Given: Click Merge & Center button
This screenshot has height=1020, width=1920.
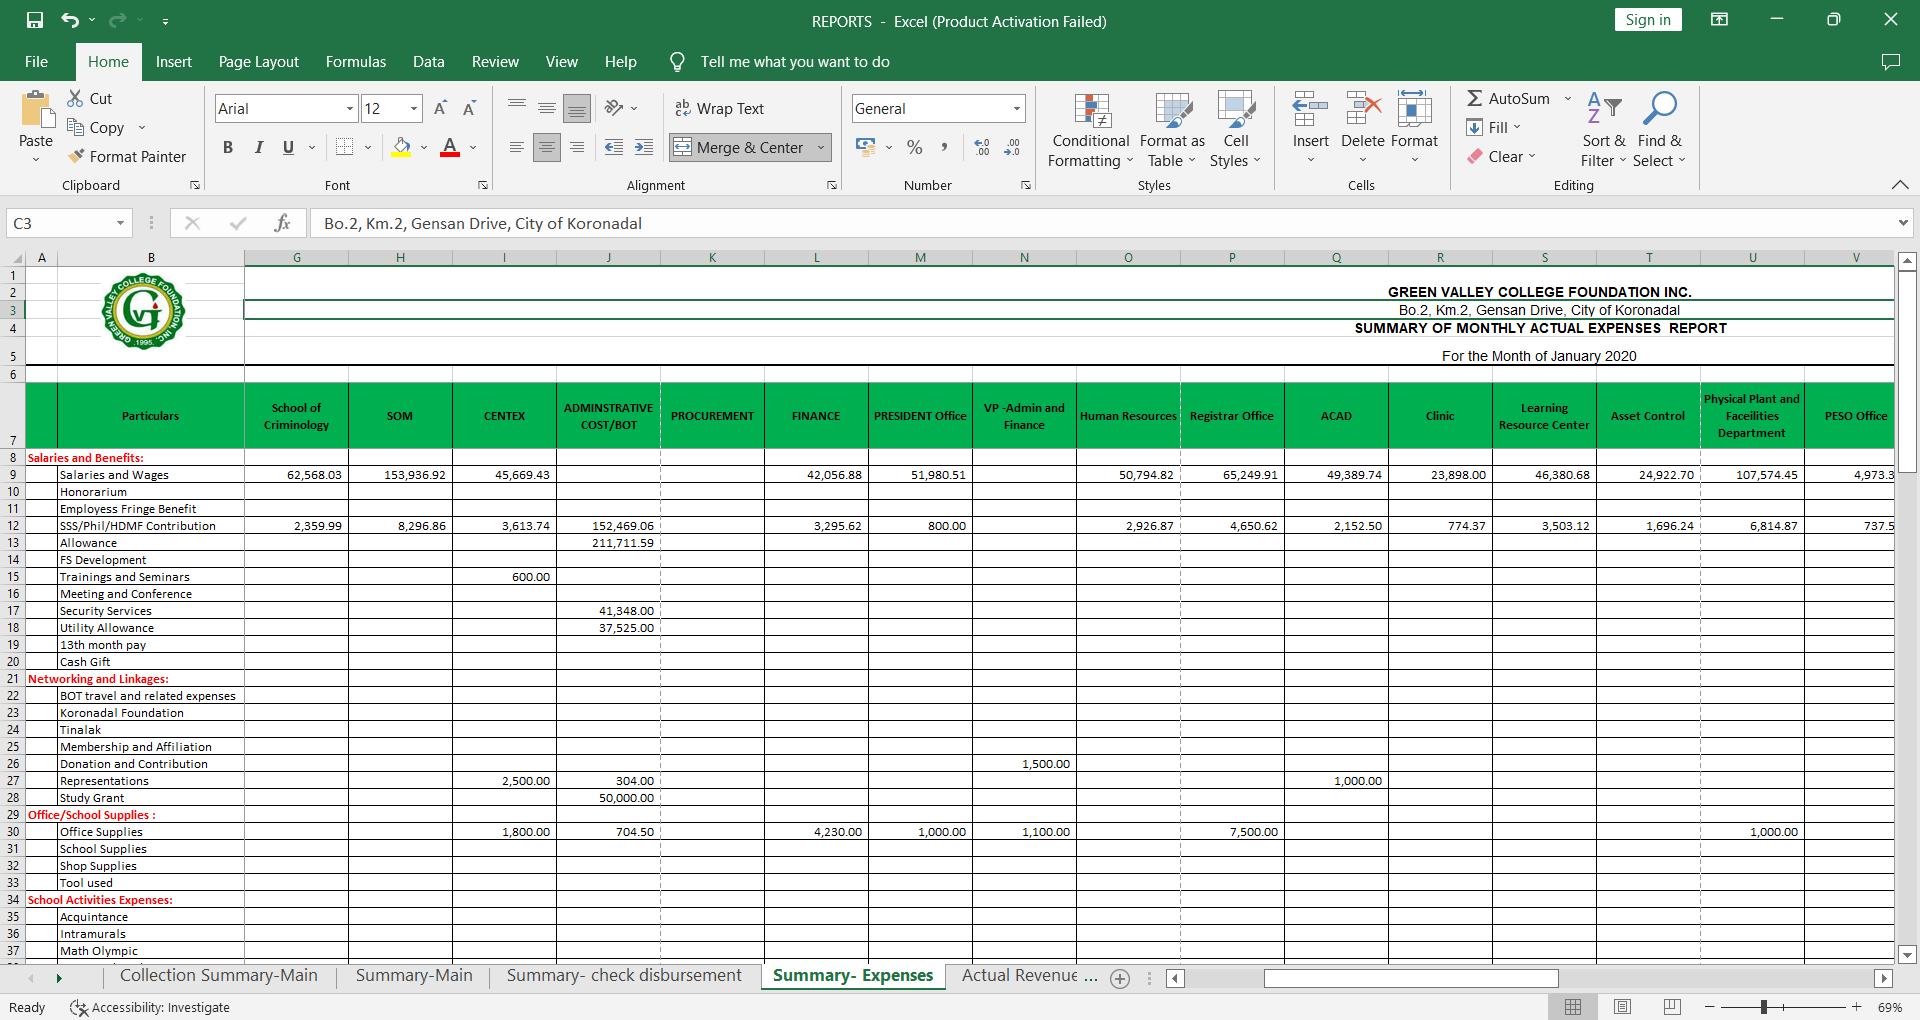Looking at the screenshot, I should [740, 147].
